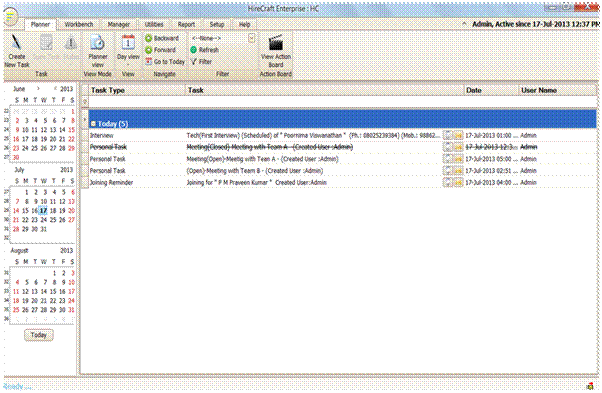Screen dimensions: 602x393
Task: Click the status bar icon at bottom right
Action: pyautogui.click(x=590, y=386)
